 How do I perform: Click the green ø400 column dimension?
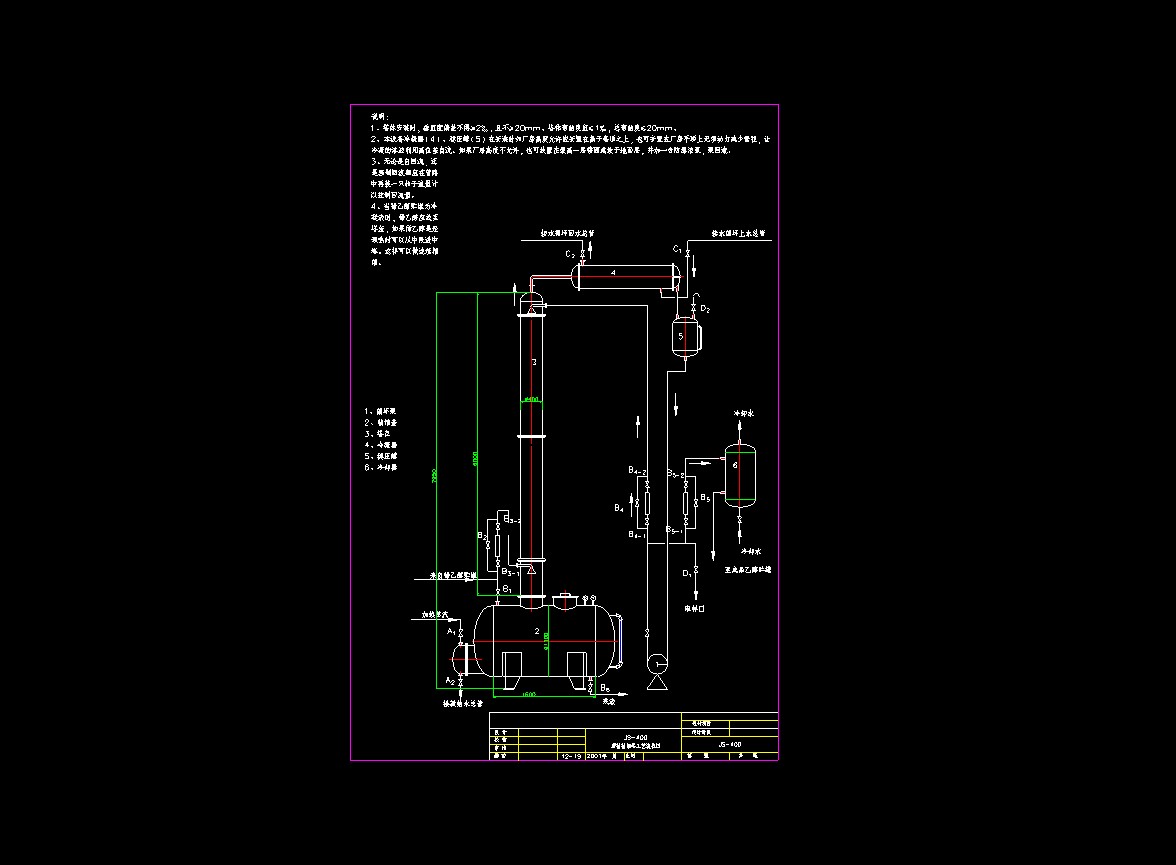point(531,399)
